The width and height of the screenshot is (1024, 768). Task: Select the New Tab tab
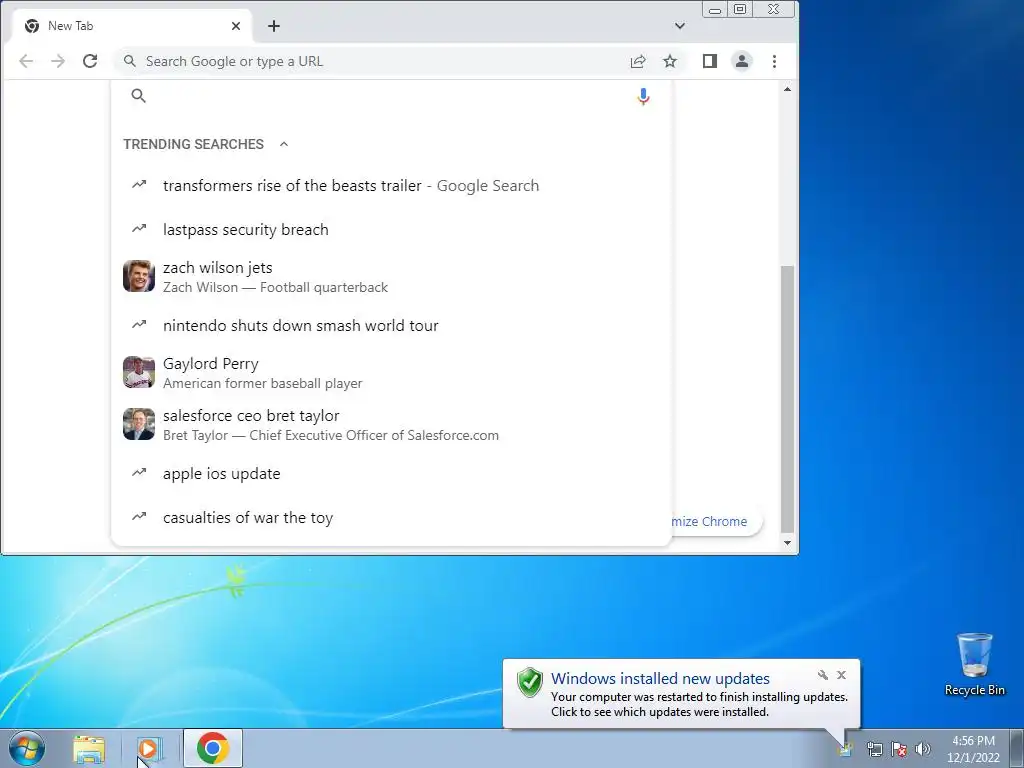[132, 25]
